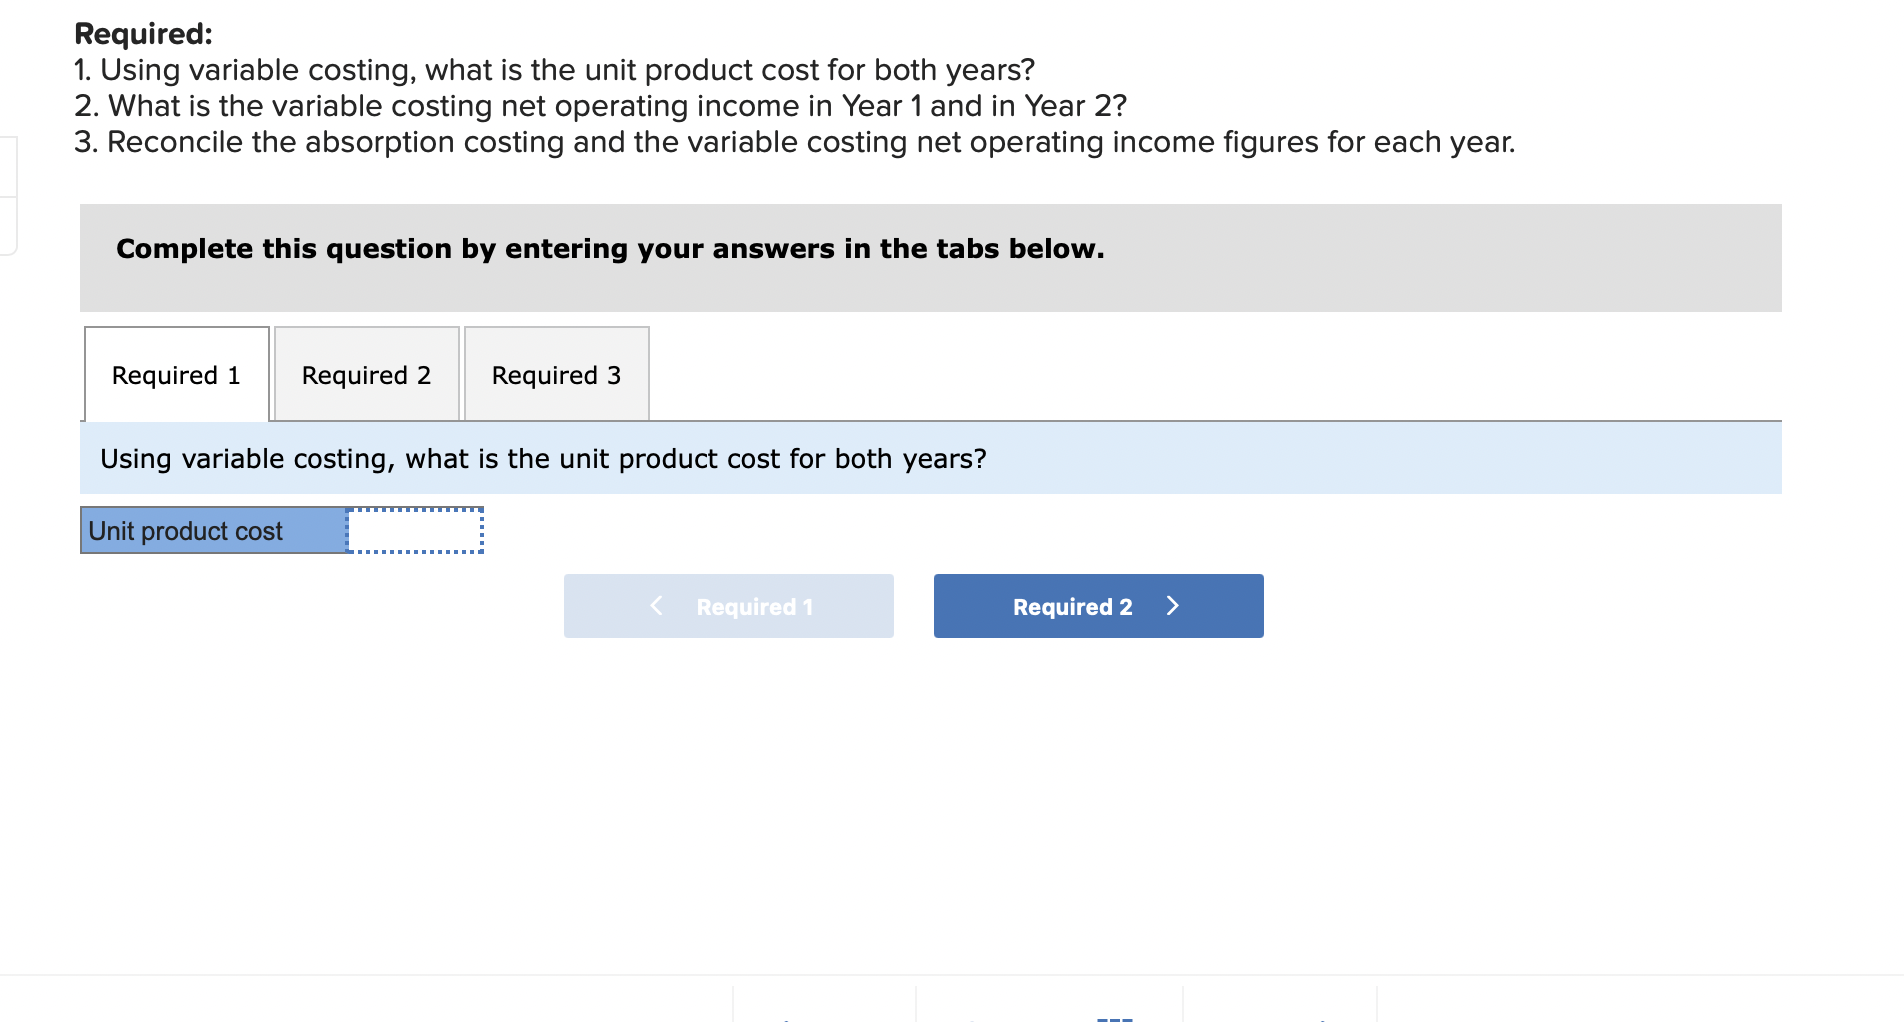Screen dimensions: 1904x1022
Task: Switch to the Required 3 tab
Action: tap(556, 374)
